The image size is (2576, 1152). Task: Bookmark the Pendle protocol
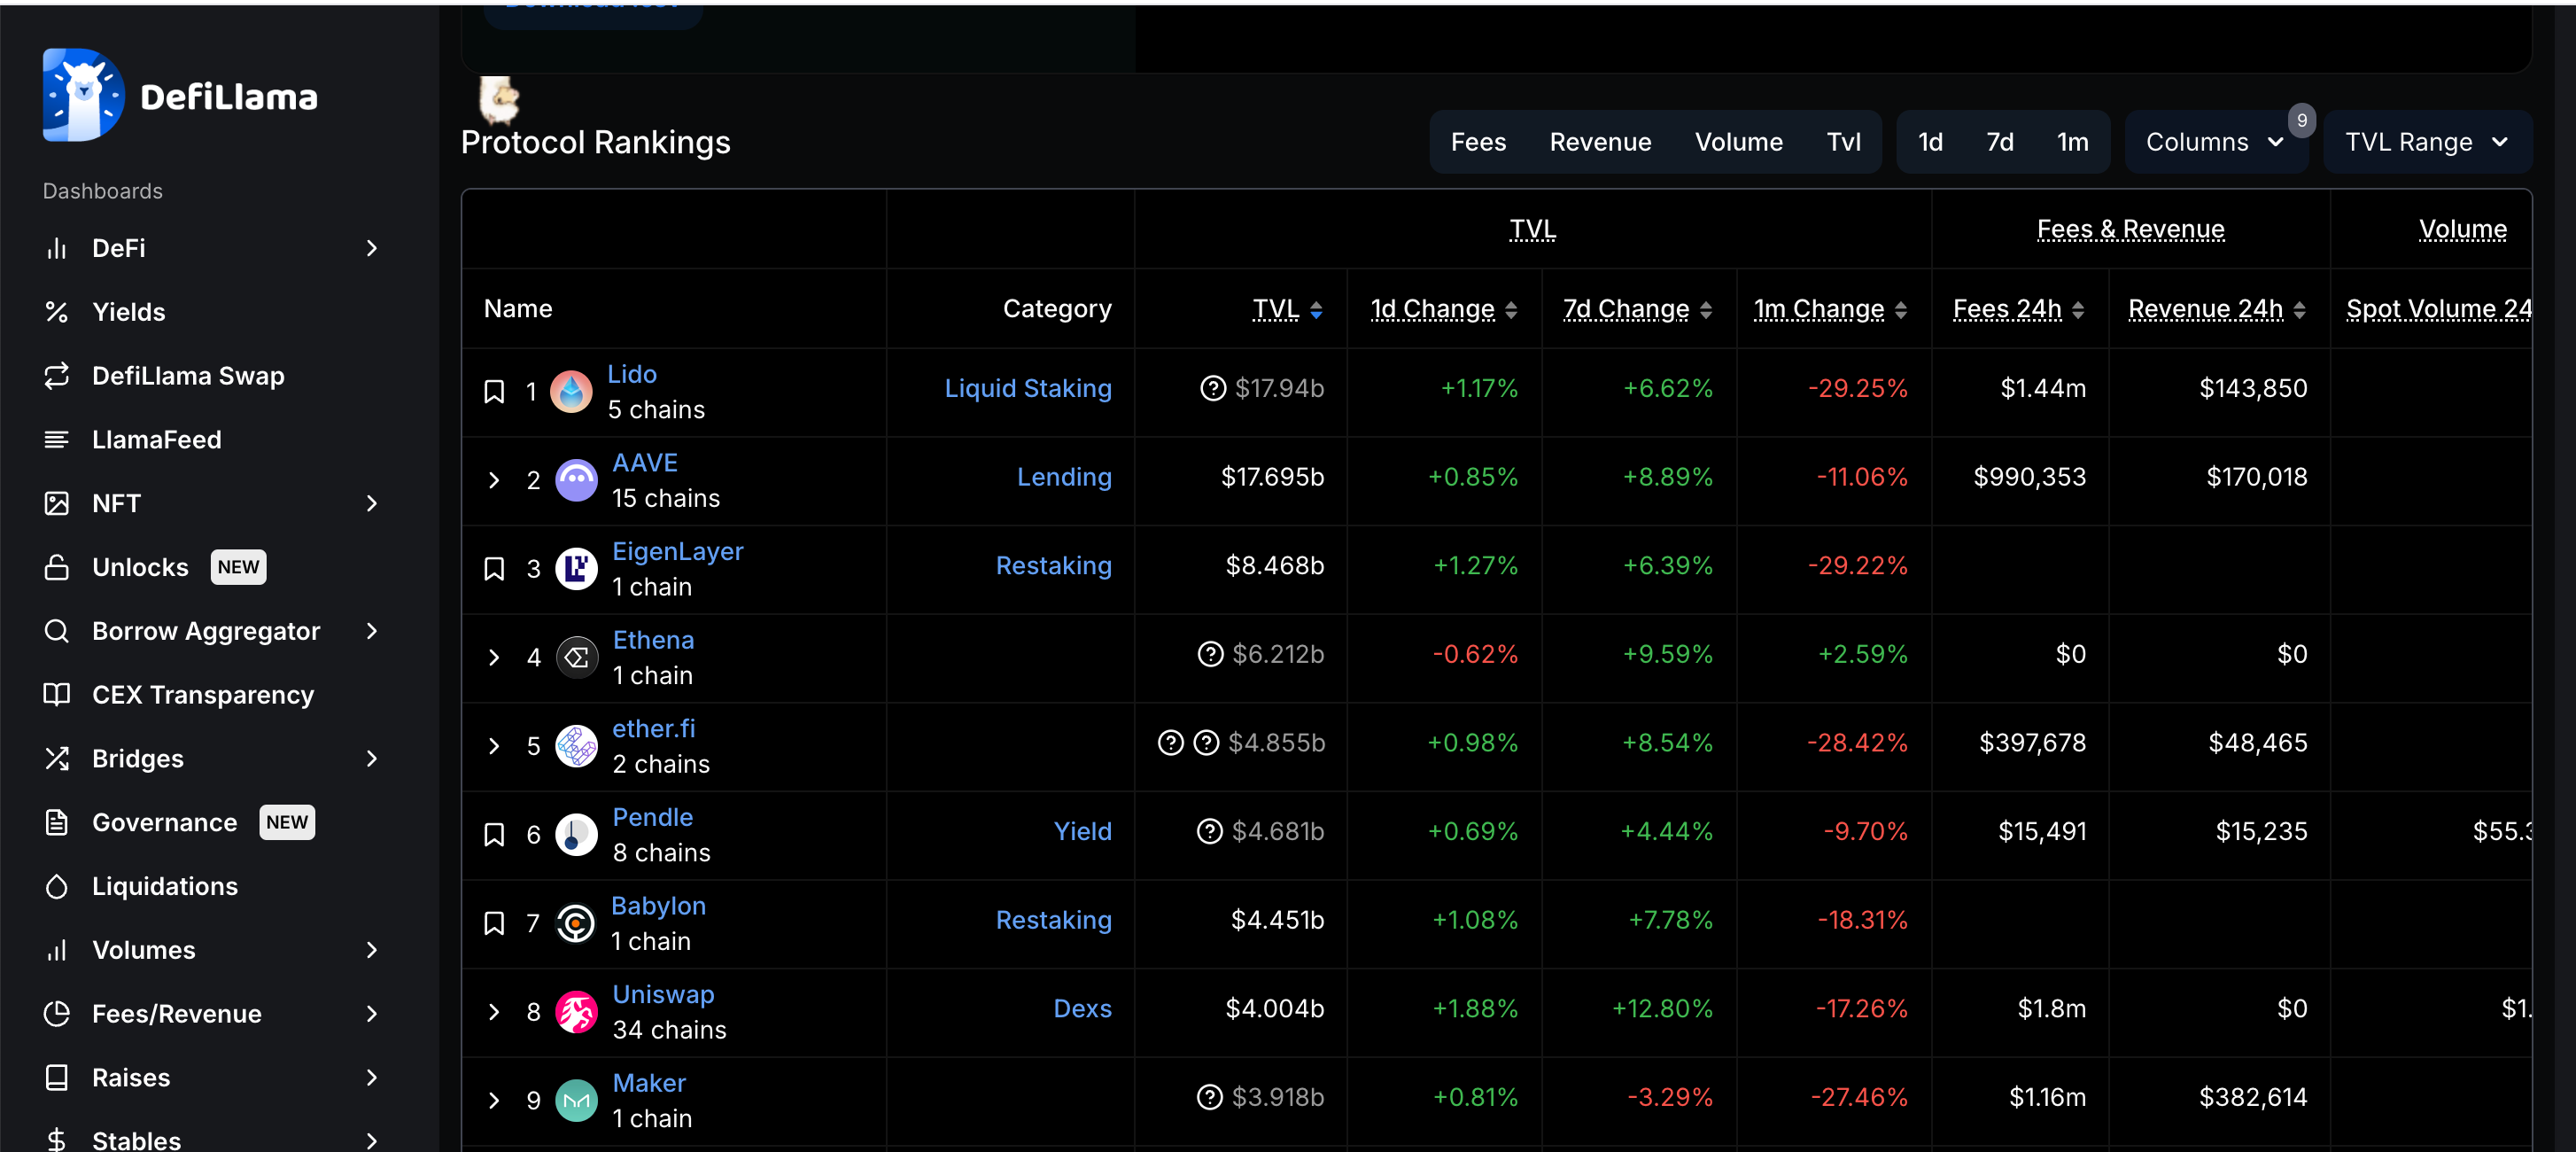point(494,834)
